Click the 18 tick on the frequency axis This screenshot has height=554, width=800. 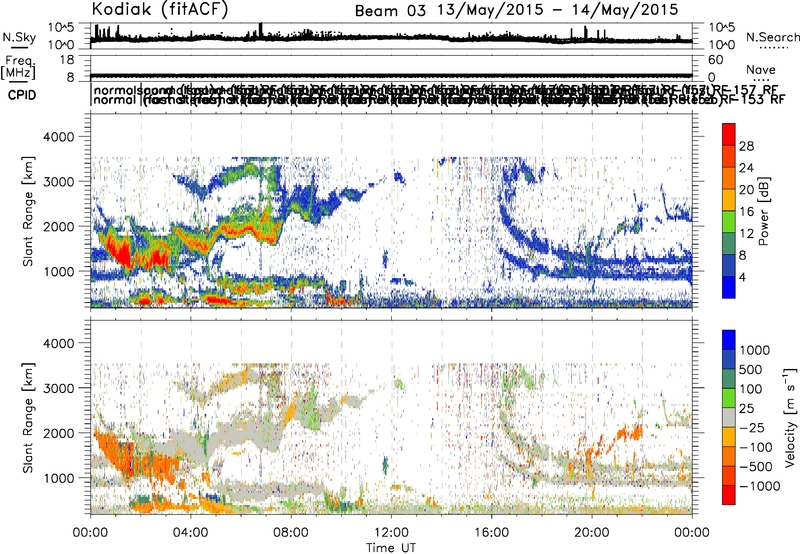pos(68,60)
